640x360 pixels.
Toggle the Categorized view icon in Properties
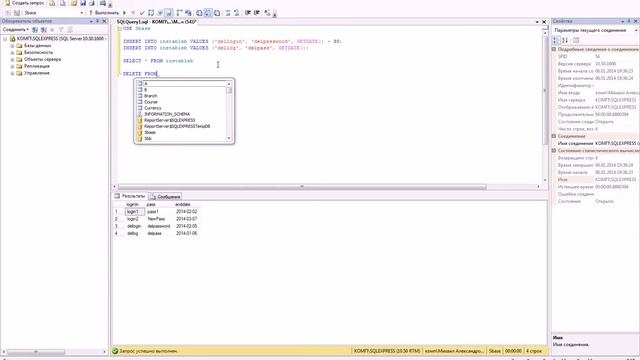556,40
